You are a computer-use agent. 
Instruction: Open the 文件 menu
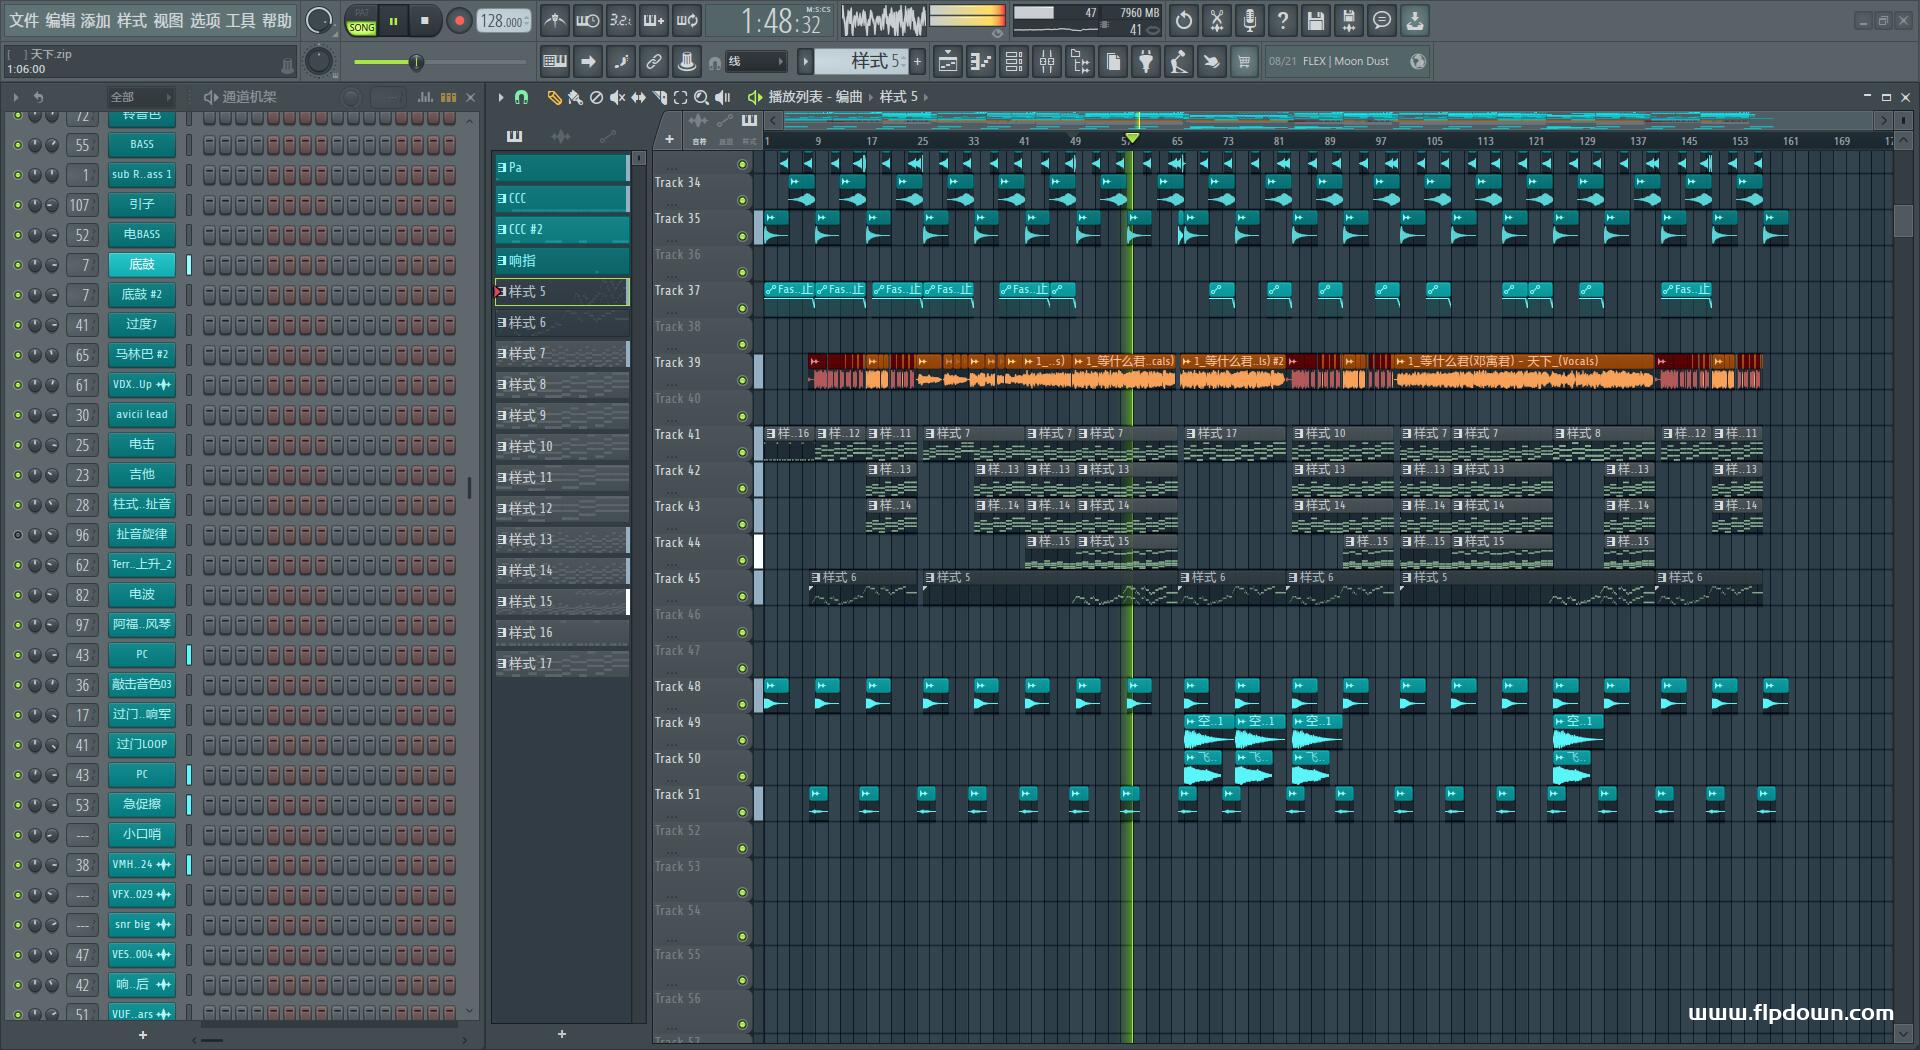pos(24,20)
